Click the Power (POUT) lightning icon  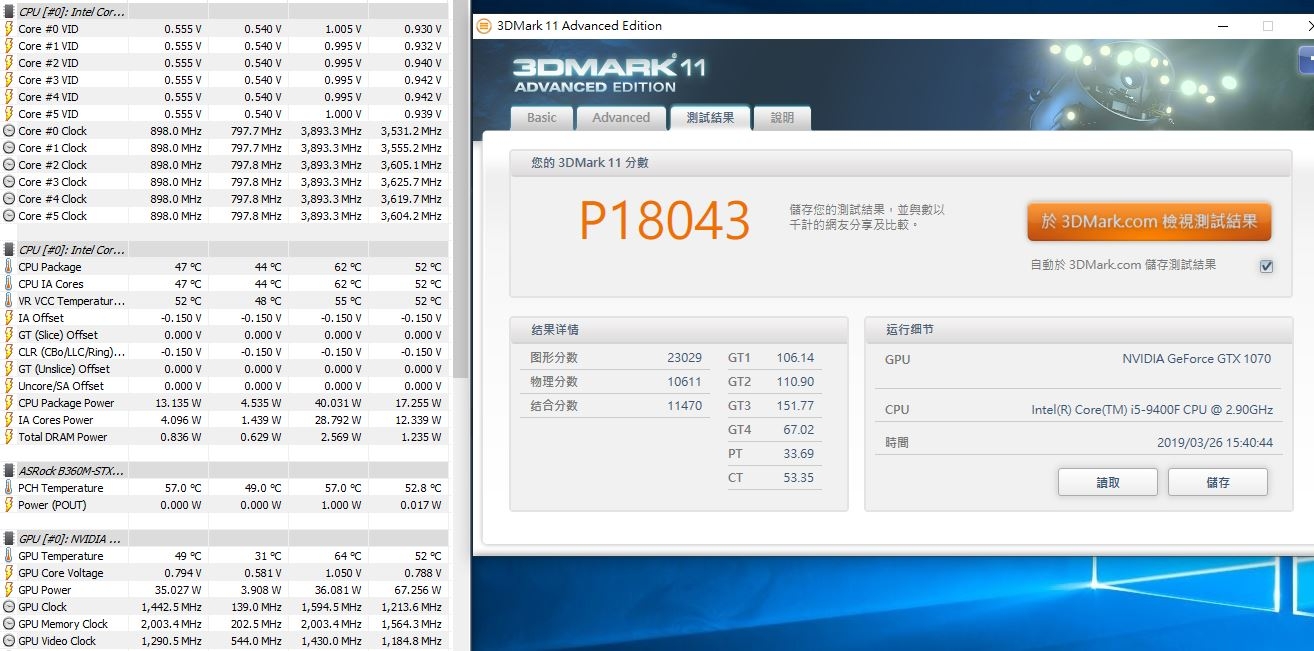pyautogui.click(x=9, y=505)
